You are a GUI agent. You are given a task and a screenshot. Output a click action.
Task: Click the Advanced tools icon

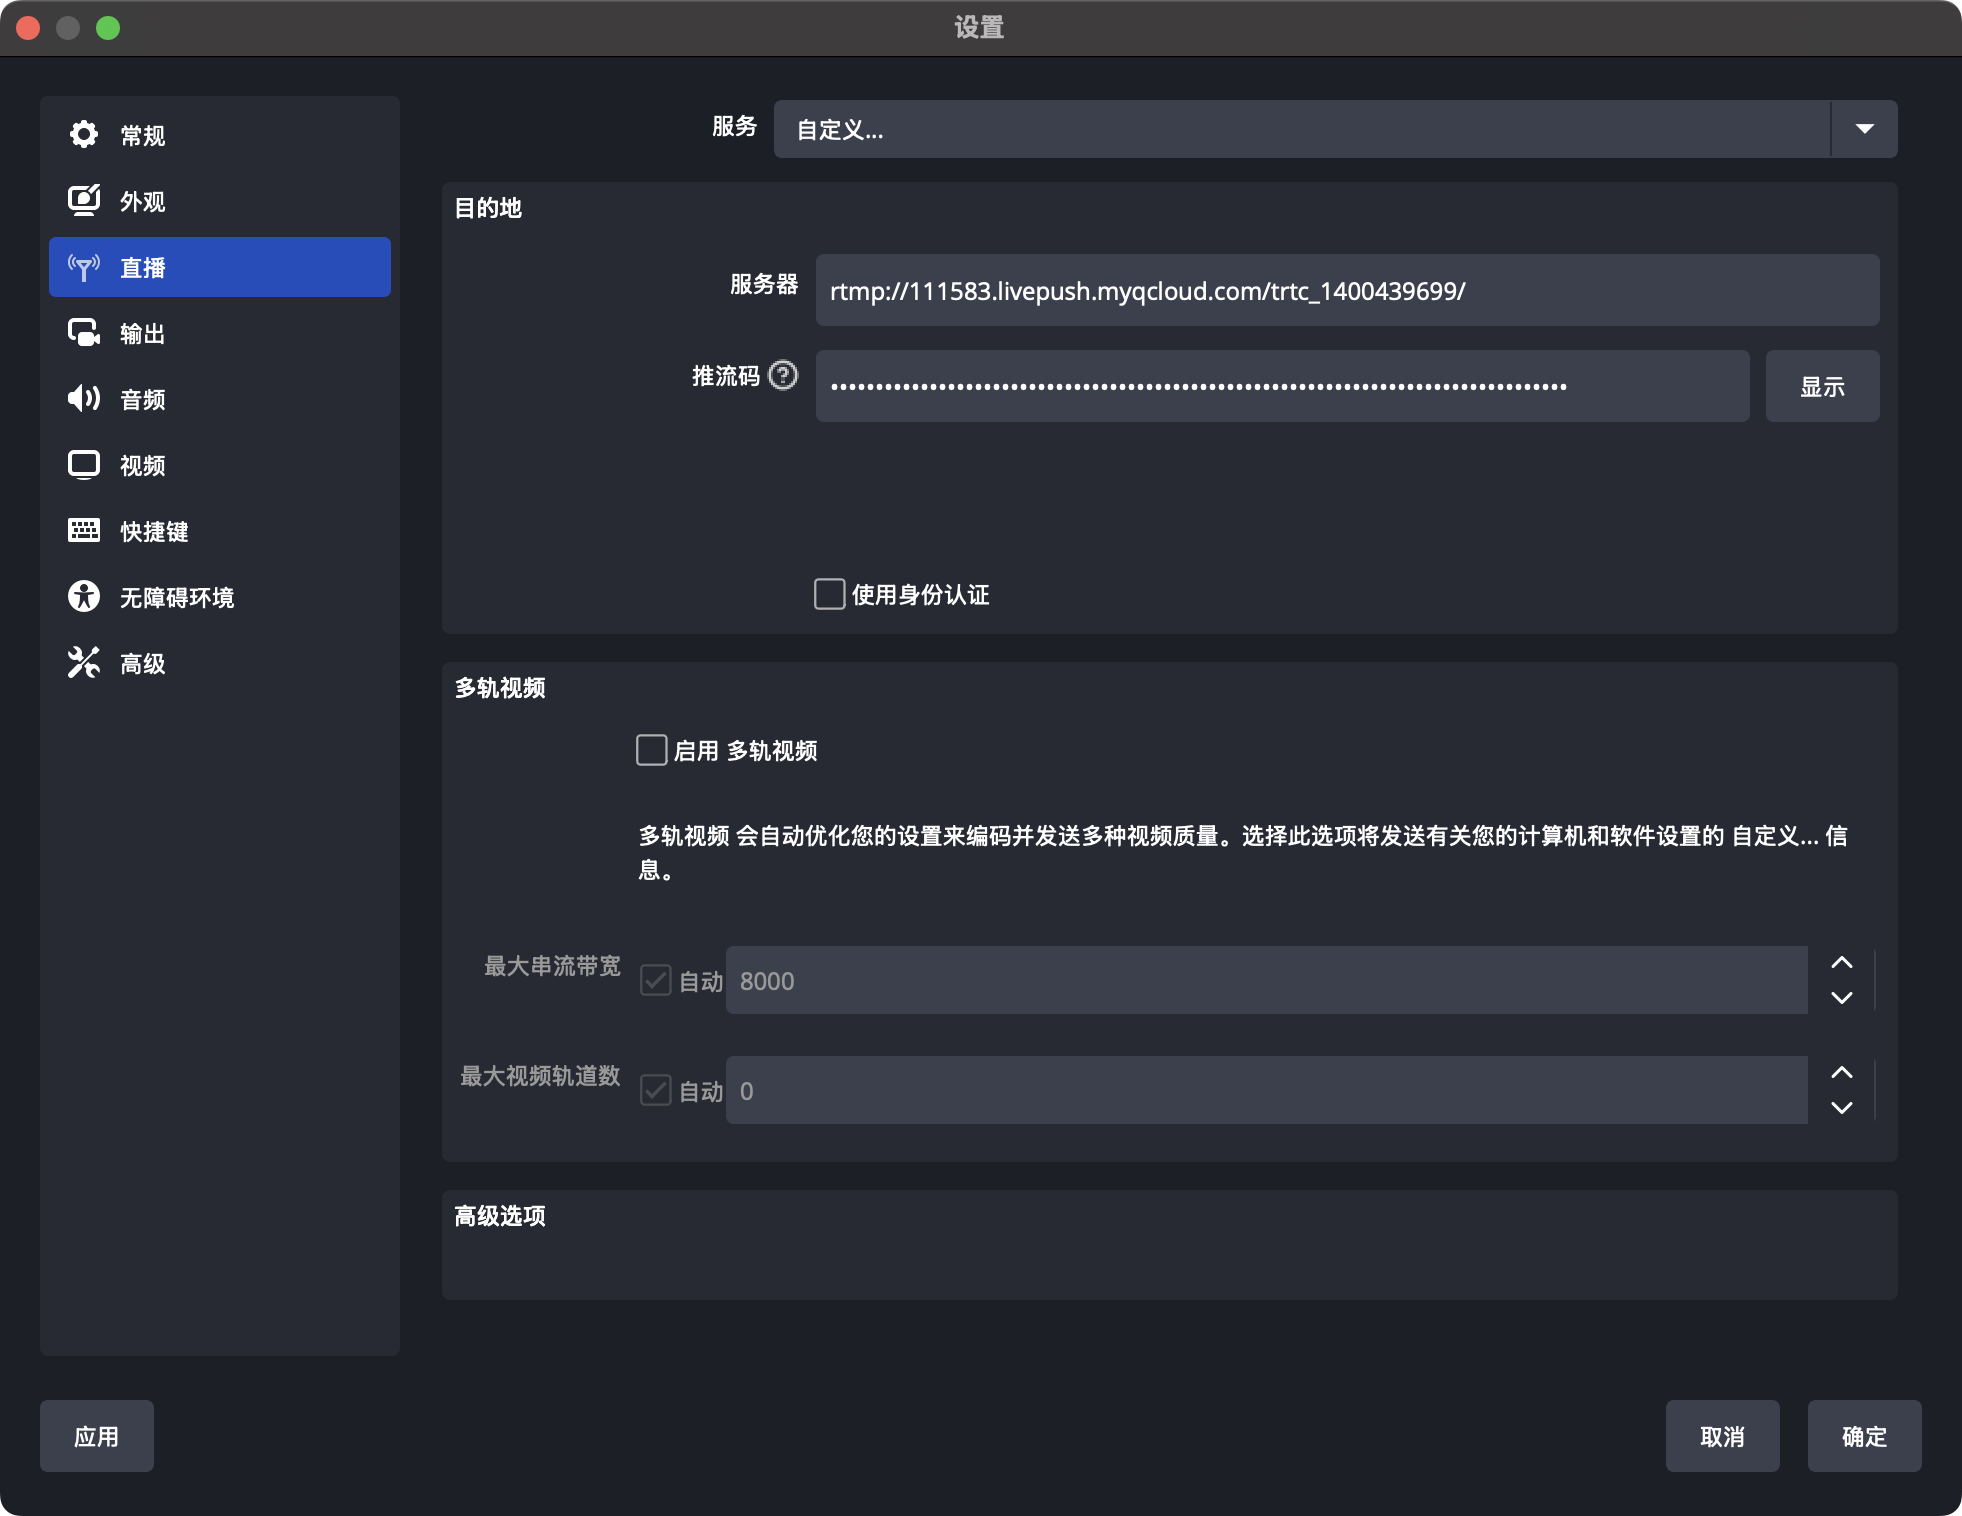point(84,662)
